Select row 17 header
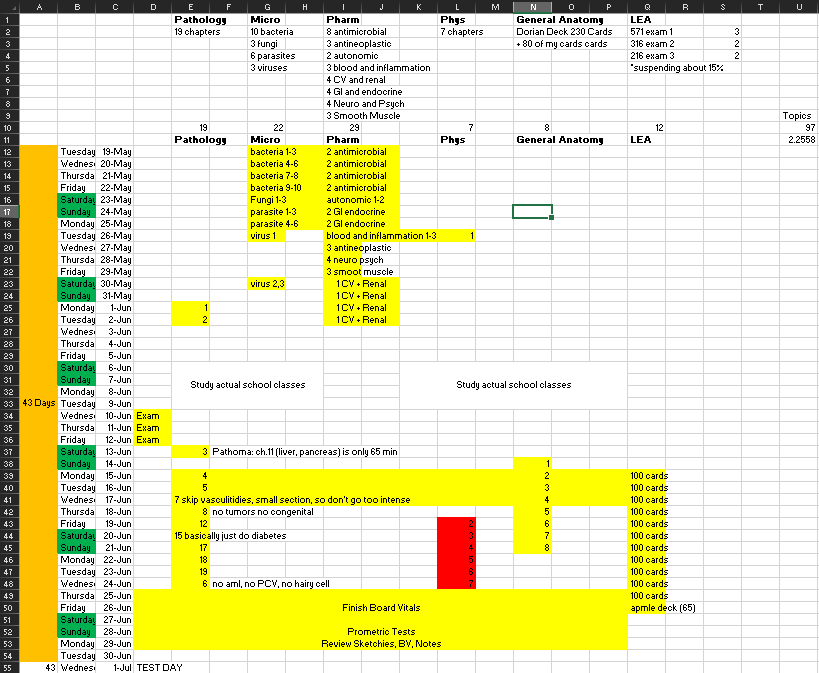Image resolution: width=819 pixels, height=673 pixels. tap(9, 212)
